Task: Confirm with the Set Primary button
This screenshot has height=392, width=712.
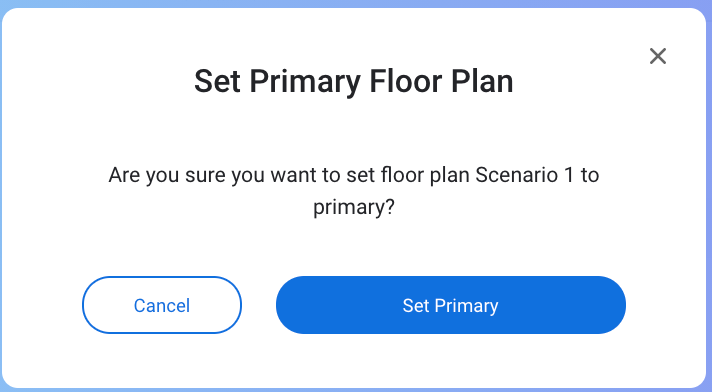Action: click(450, 305)
